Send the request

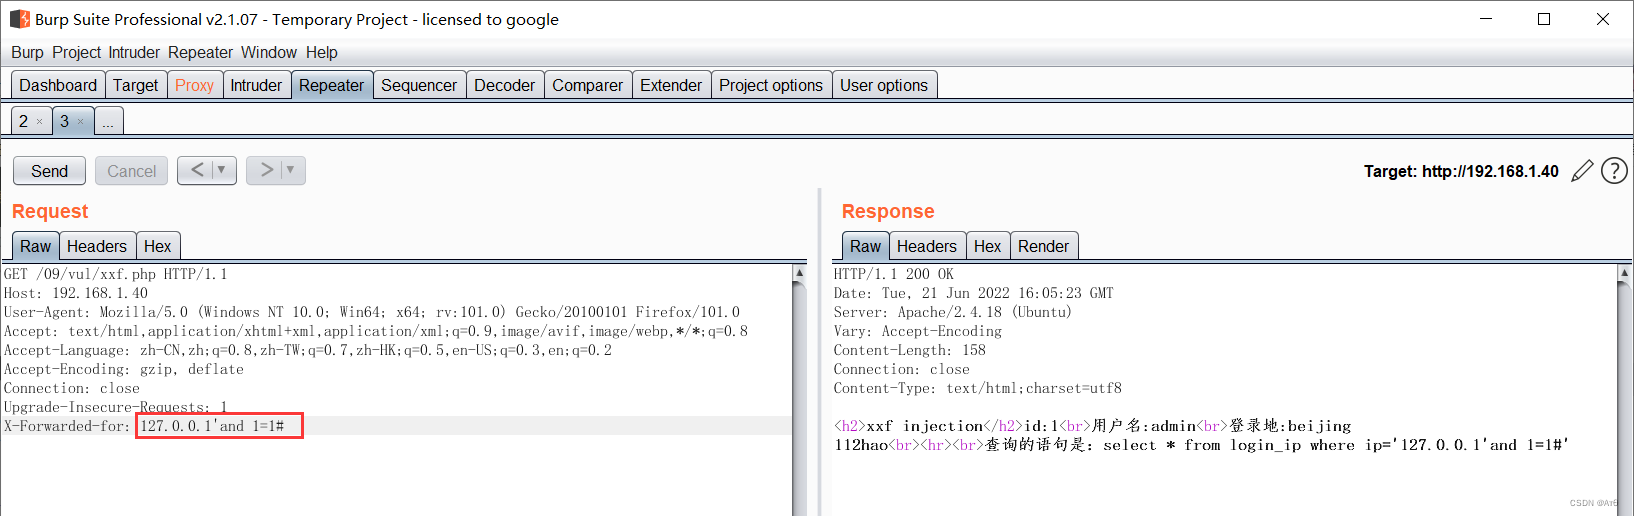tap(49, 171)
